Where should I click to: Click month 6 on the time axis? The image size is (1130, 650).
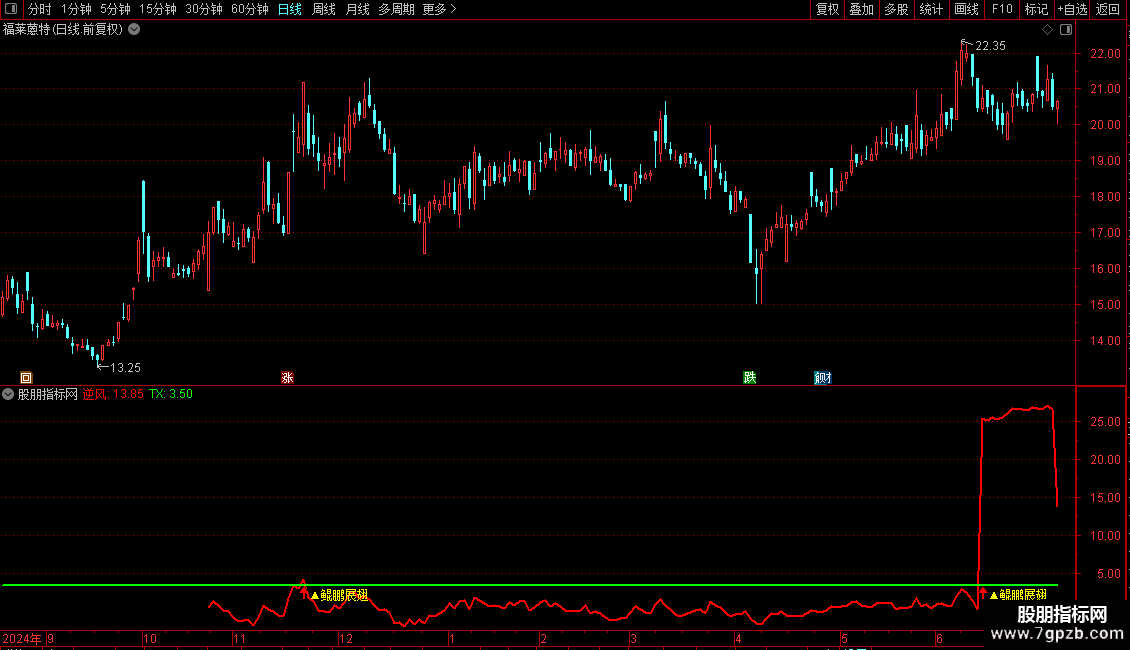click(939, 638)
